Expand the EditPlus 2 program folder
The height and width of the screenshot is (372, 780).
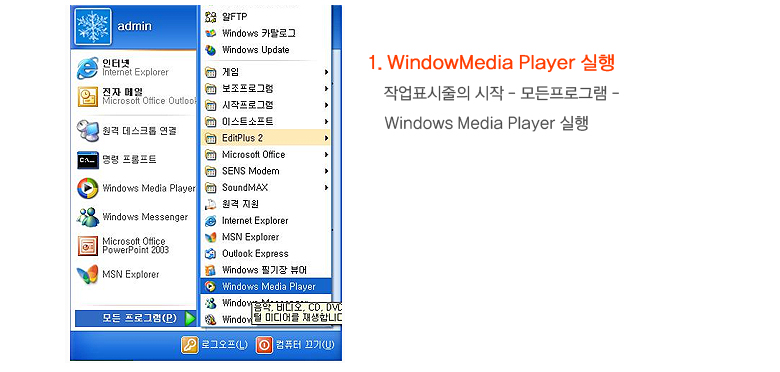tap(266, 138)
